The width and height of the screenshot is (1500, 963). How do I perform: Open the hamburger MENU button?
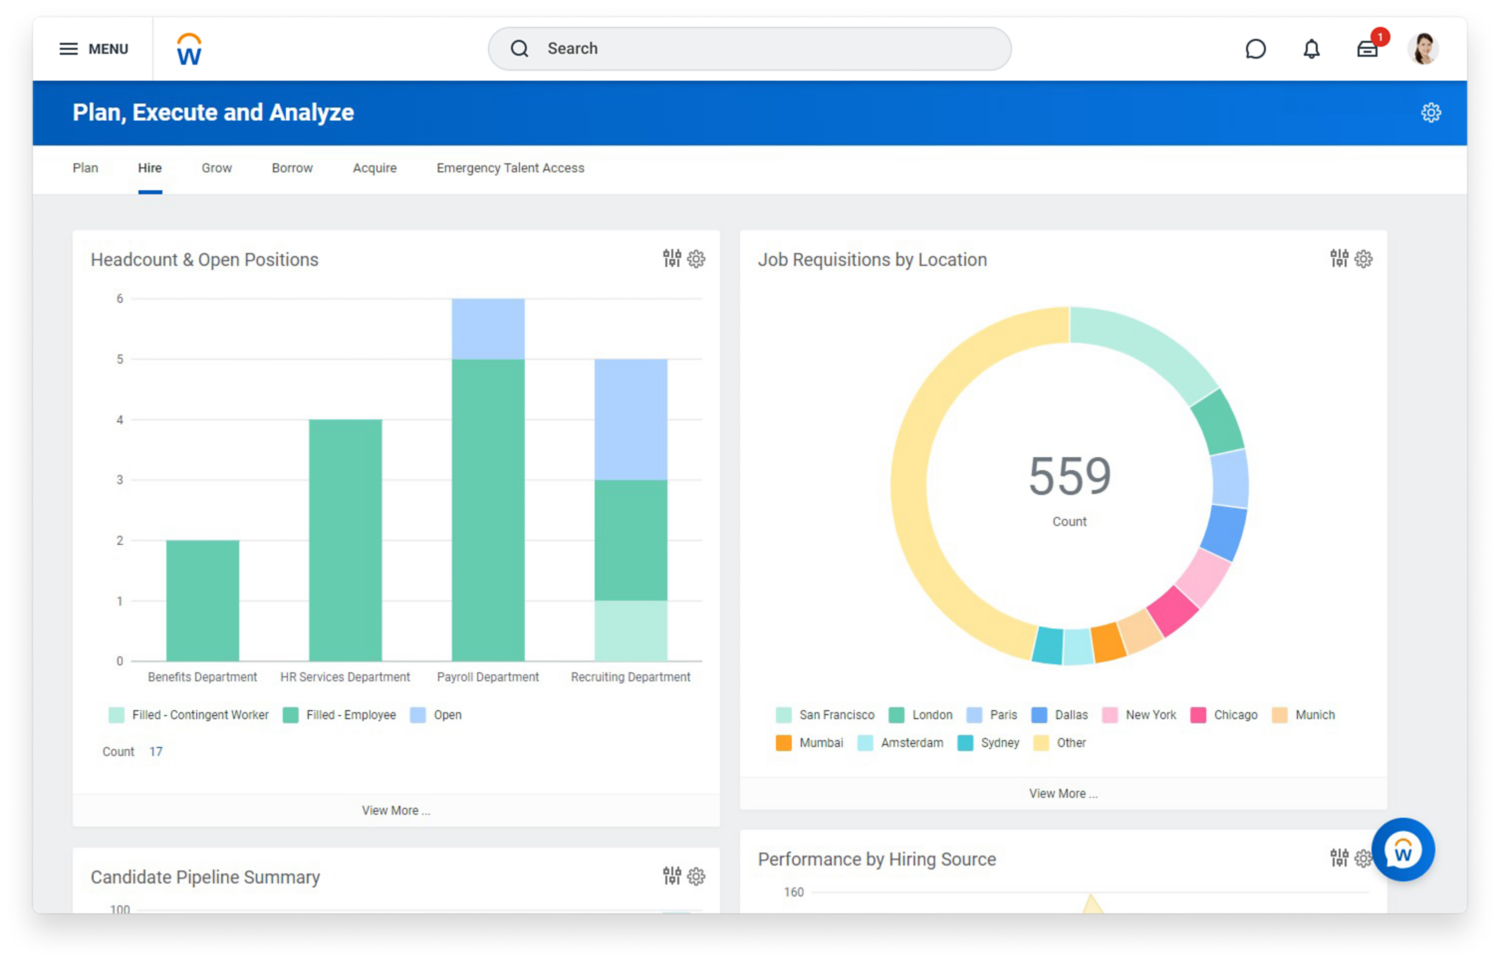pos(93,49)
